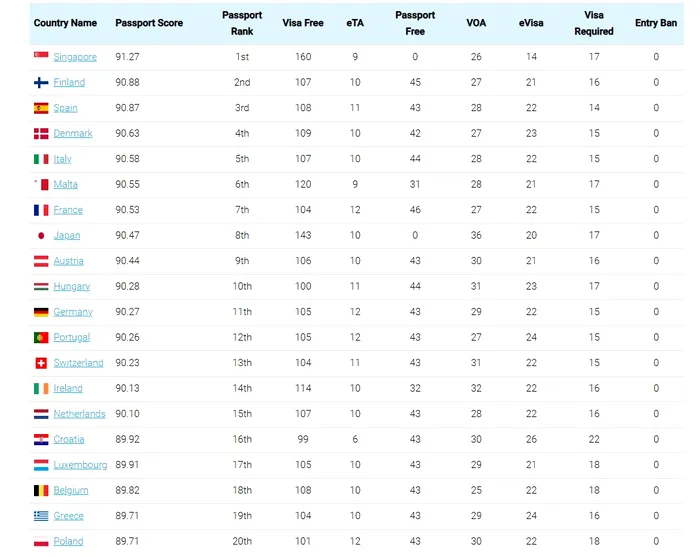Open the Luxembourg country link

(80, 465)
